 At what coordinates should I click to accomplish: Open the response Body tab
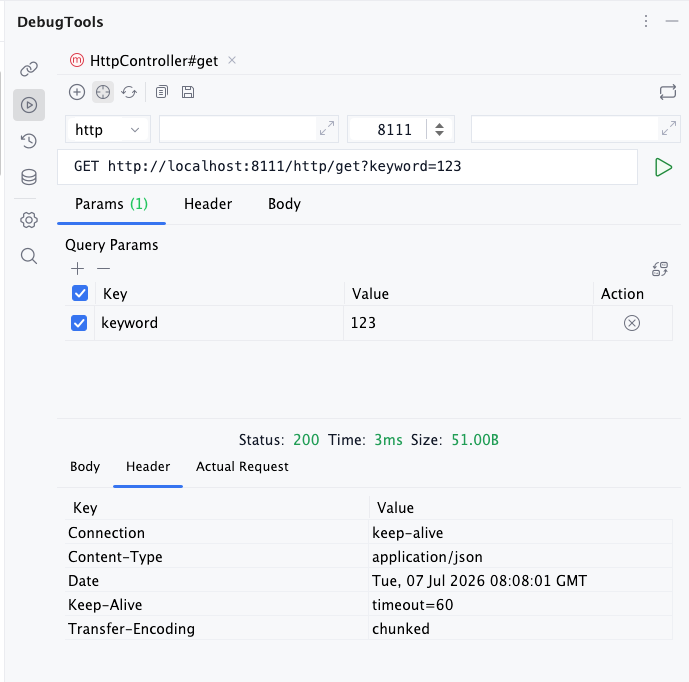click(85, 466)
